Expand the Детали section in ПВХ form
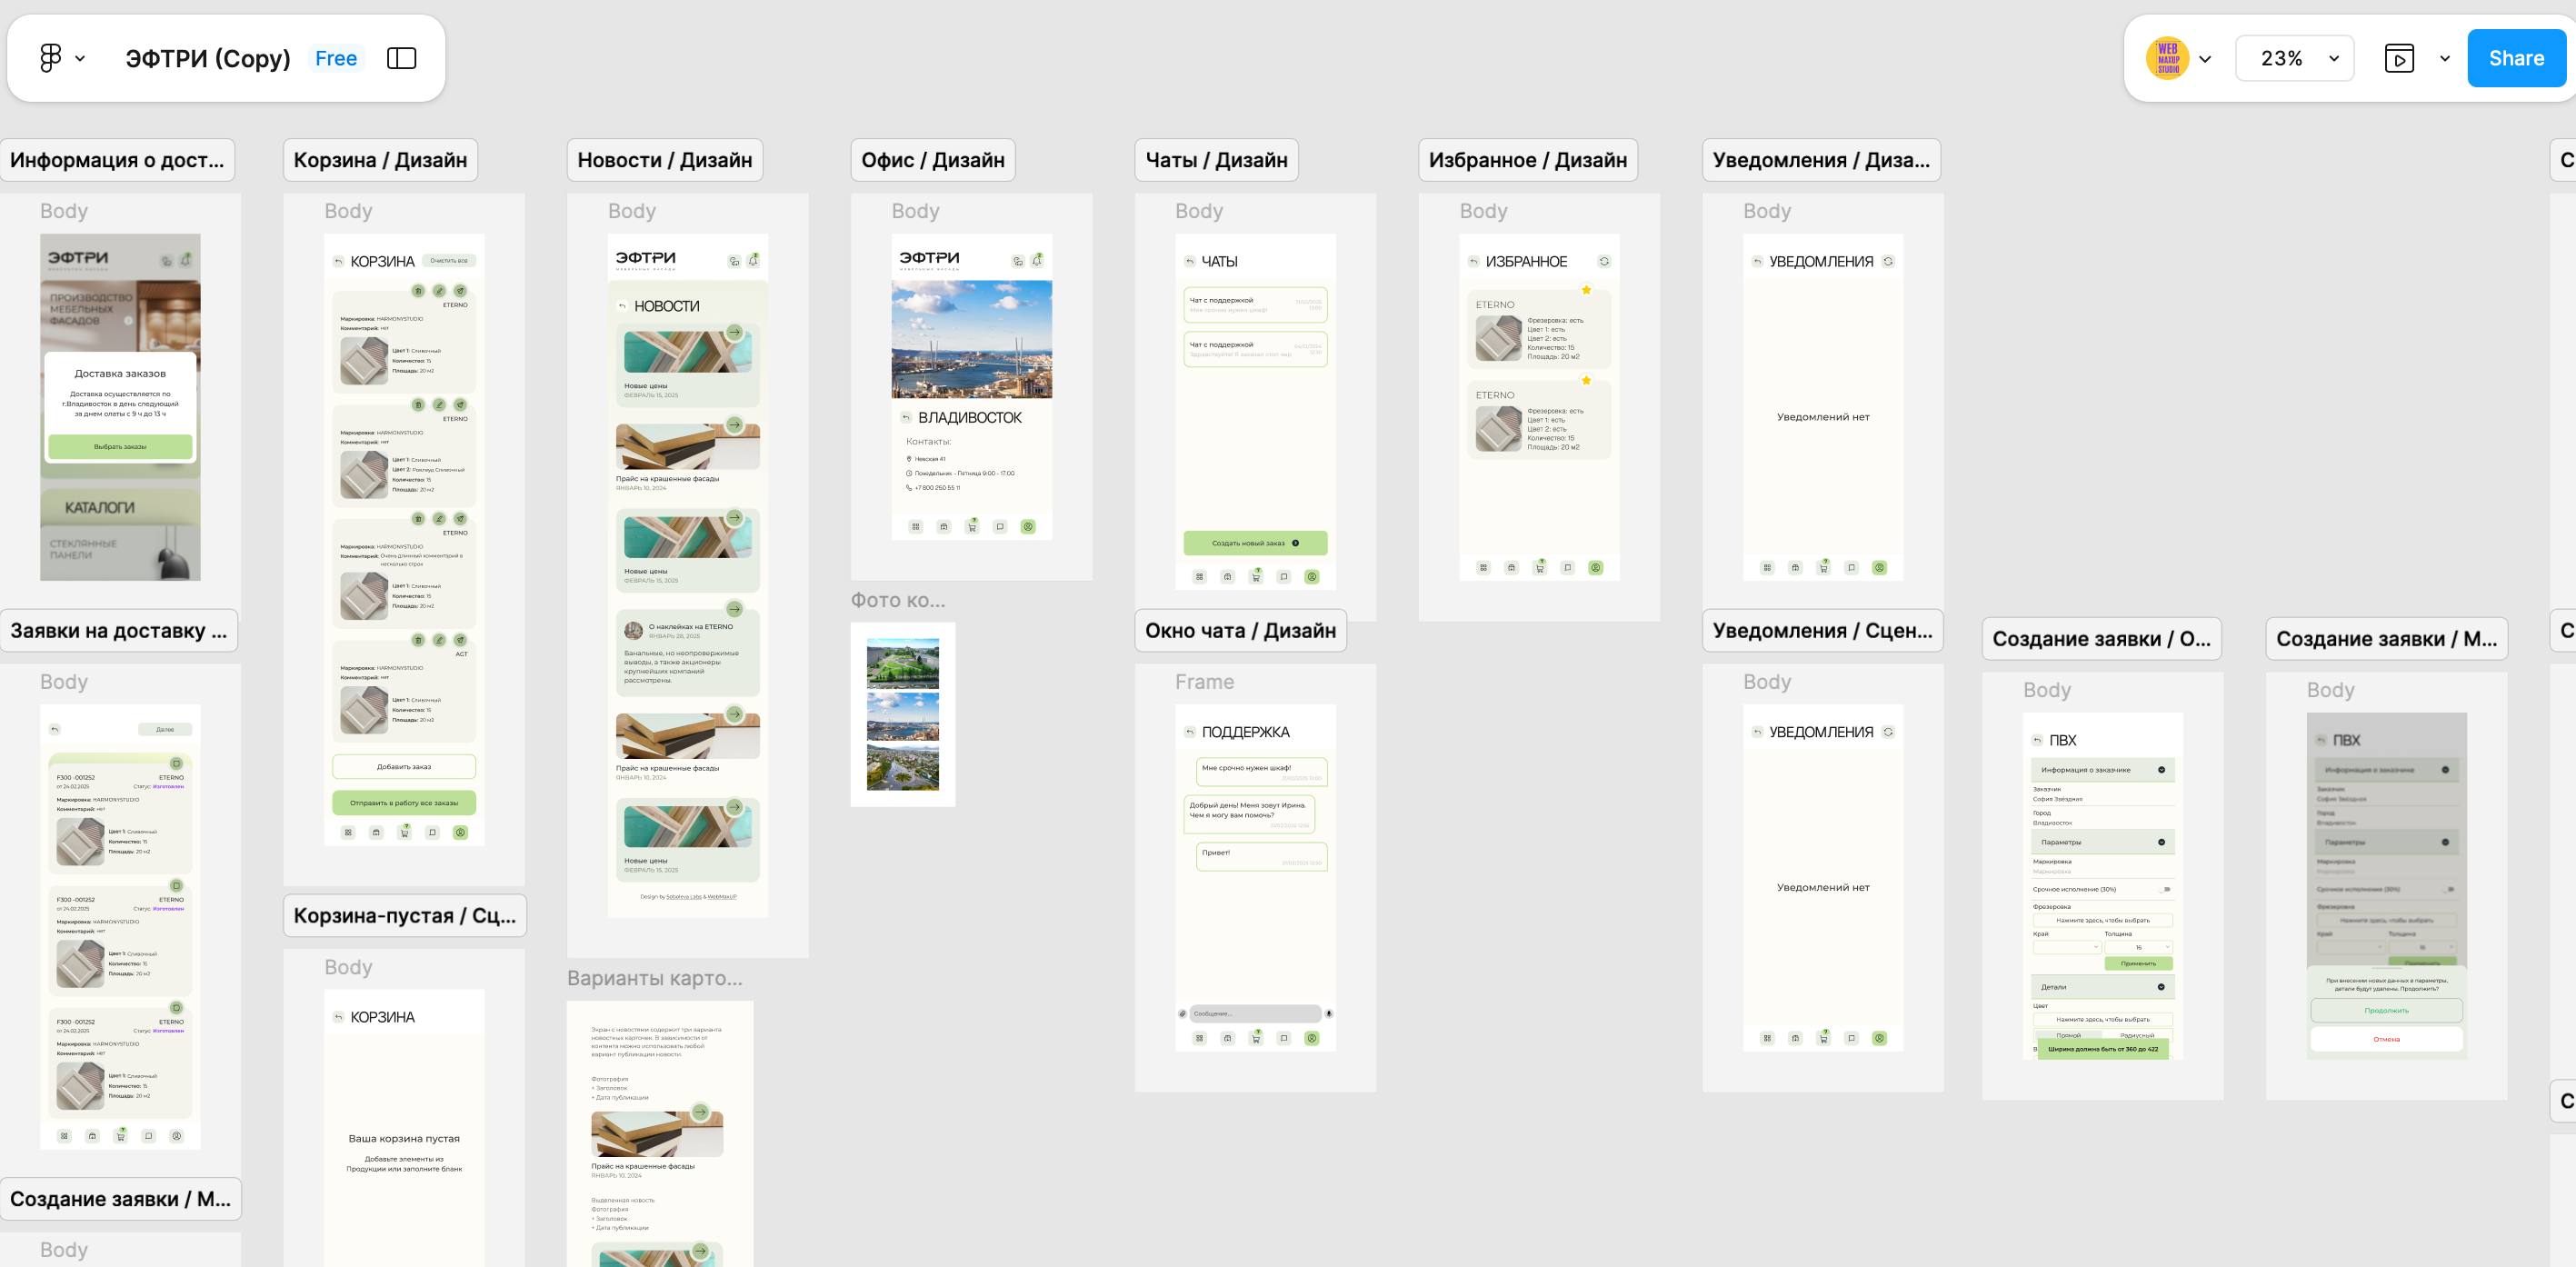Screen dimensions: 2576x1267 coord(2102,987)
